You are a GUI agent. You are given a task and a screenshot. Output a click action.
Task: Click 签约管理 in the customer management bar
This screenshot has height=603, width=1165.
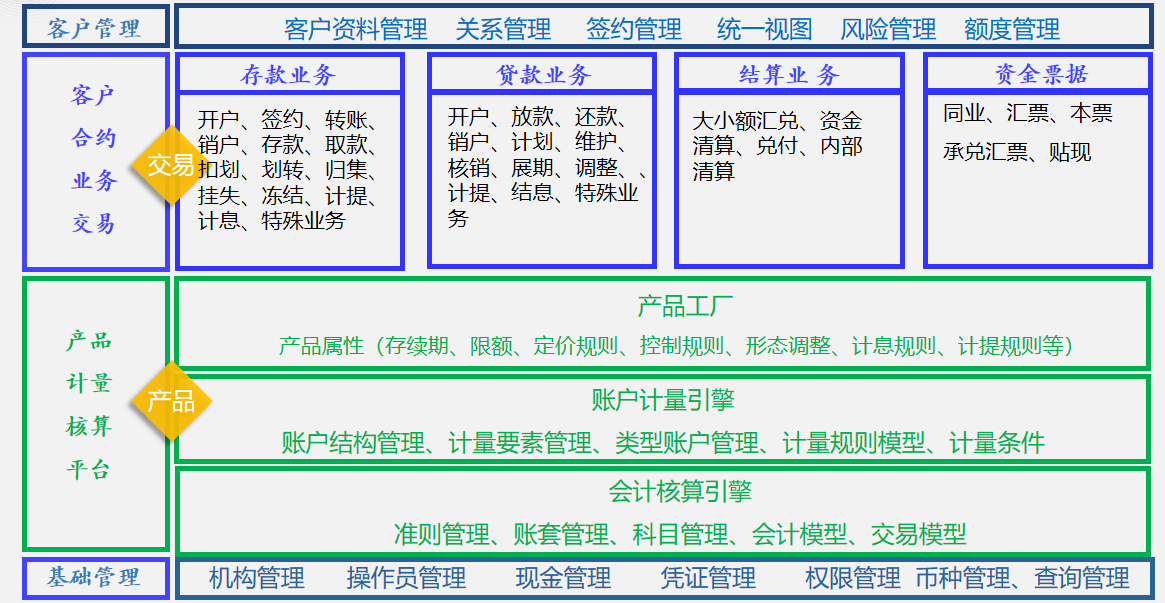point(633,29)
